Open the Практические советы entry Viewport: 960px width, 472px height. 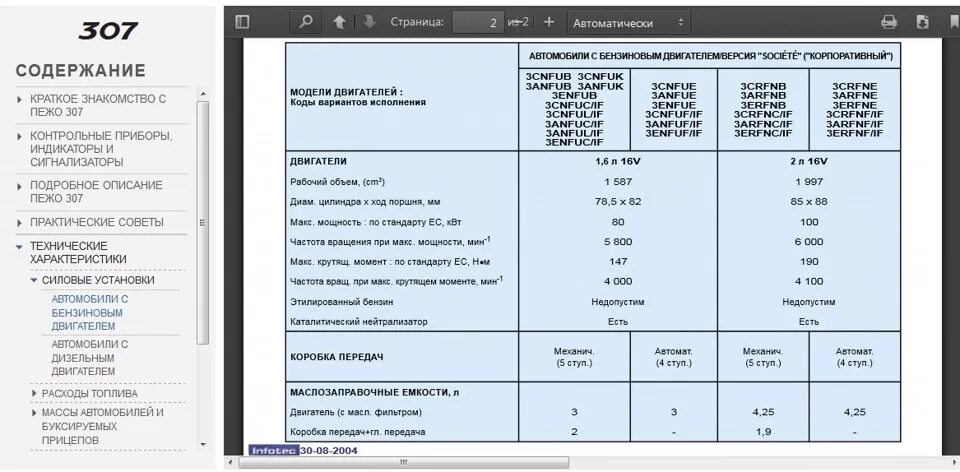tap(97, 222)
